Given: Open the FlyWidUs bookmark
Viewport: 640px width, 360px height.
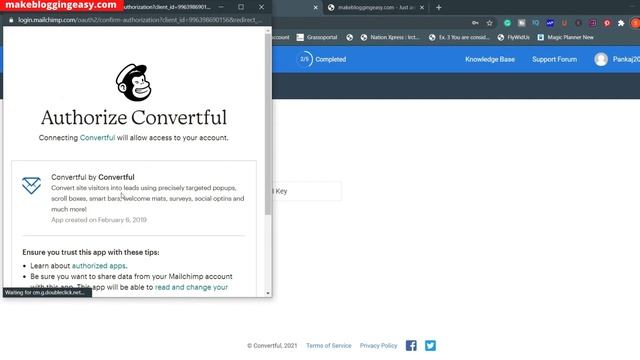Looking at the screenshot, I should [x=513, y=37].
